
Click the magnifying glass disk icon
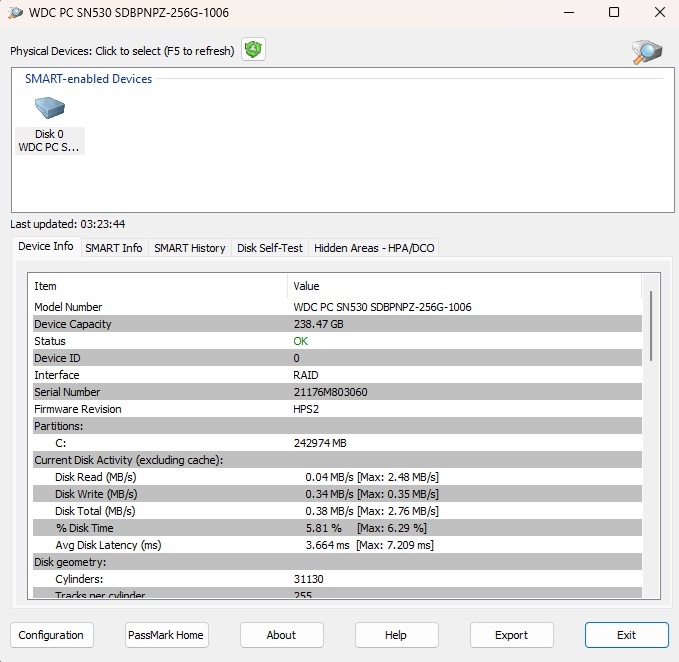coord(647,52)
